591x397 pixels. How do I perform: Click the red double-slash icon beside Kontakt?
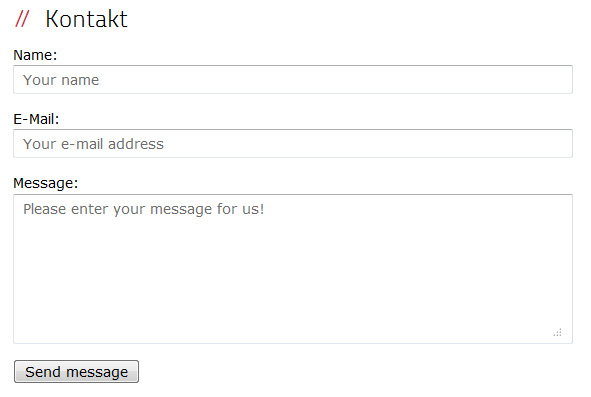(x=22, y=19)
